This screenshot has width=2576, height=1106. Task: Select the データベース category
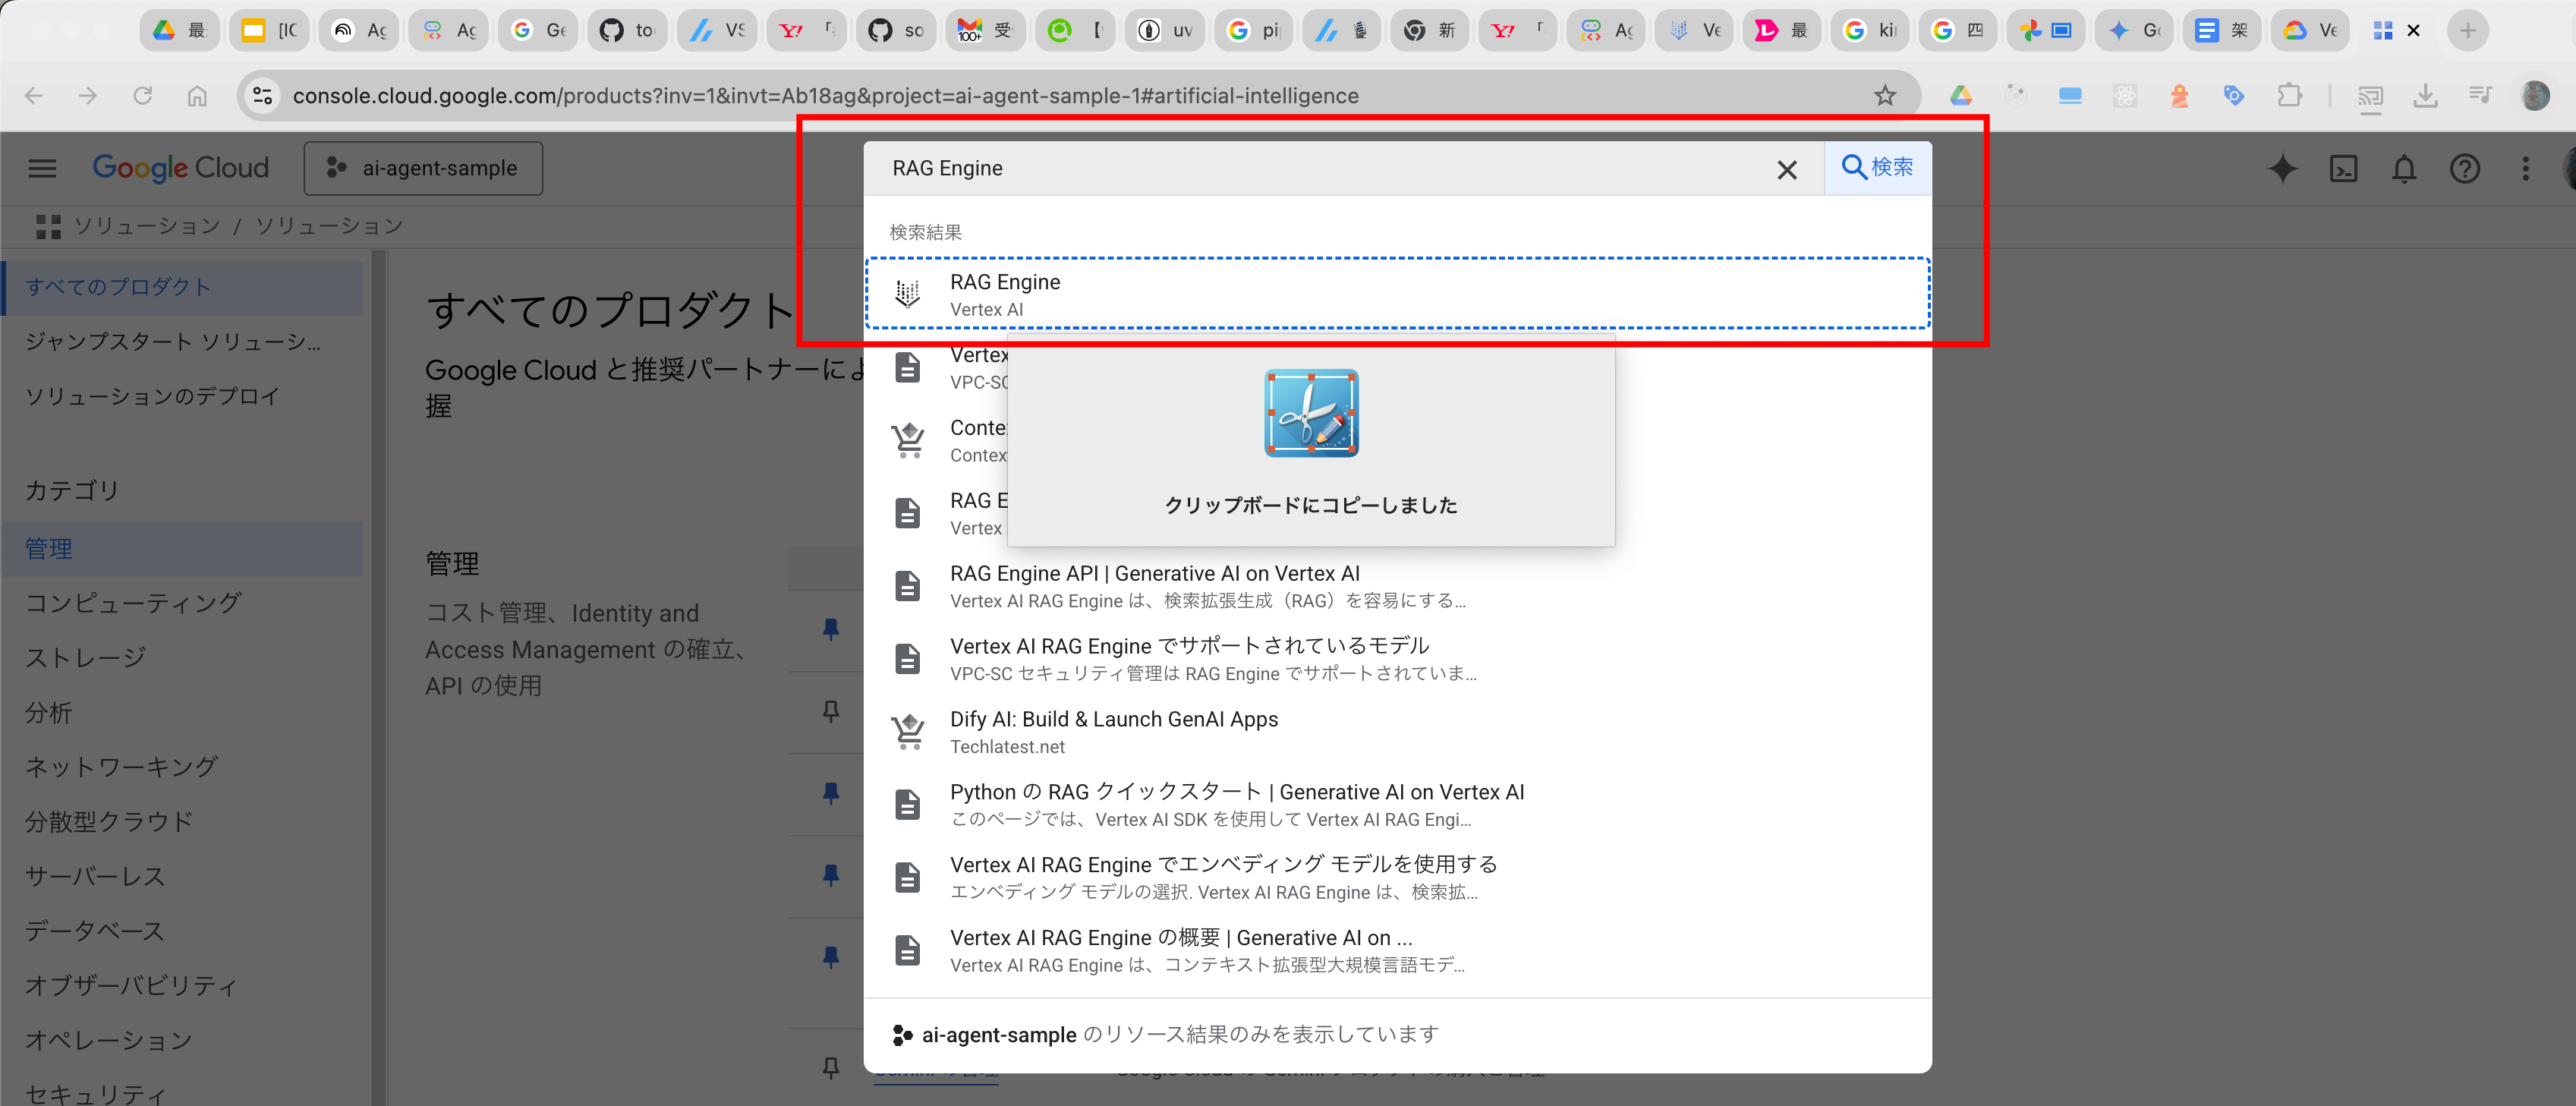click(x=183, y=931)
